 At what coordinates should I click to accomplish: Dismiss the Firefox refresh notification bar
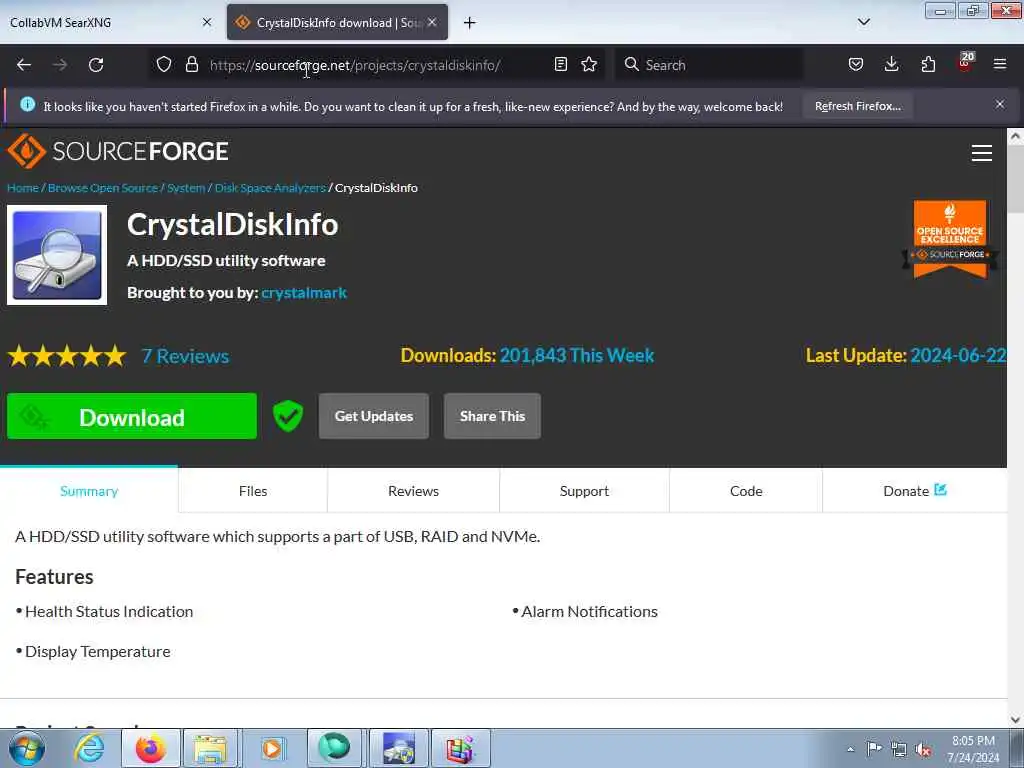point(1000,104)
